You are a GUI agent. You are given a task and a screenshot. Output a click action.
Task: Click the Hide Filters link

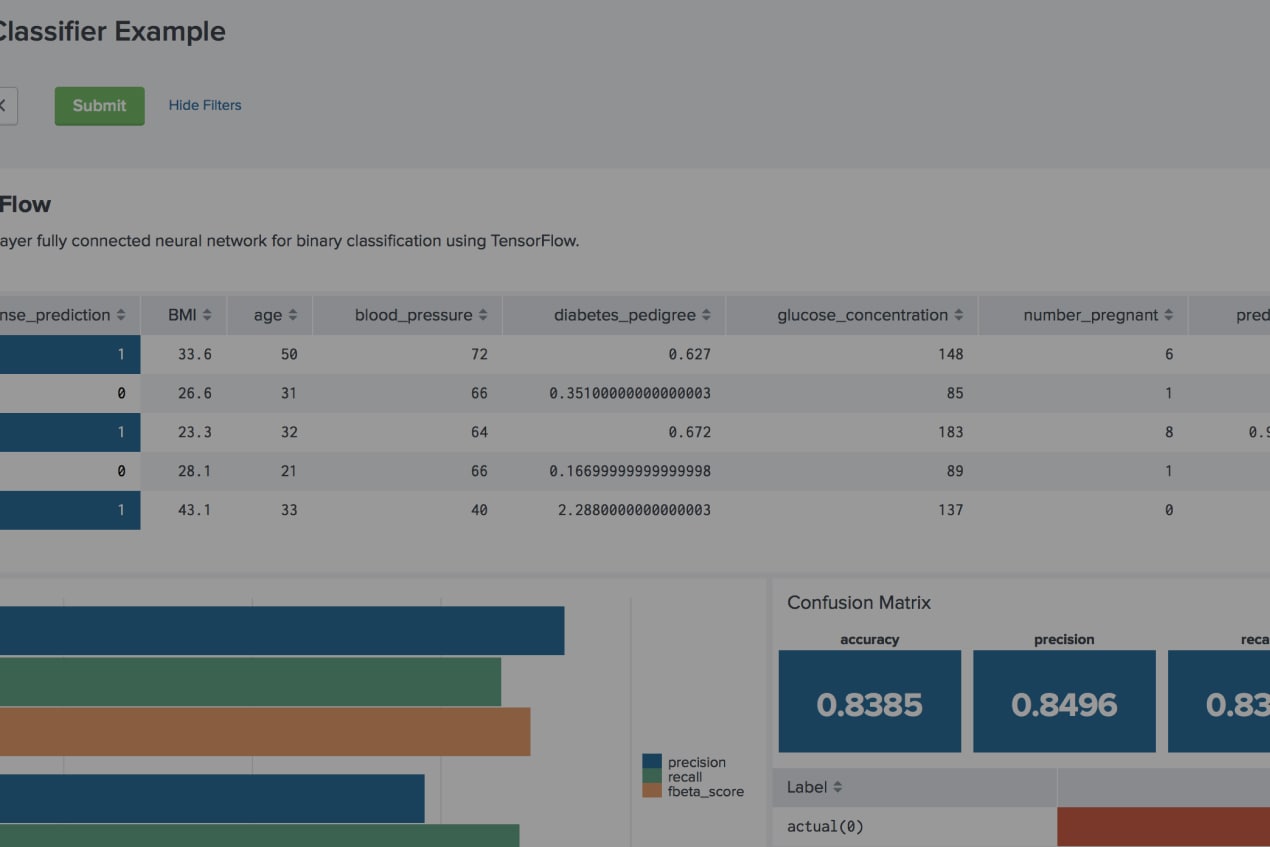204,105
